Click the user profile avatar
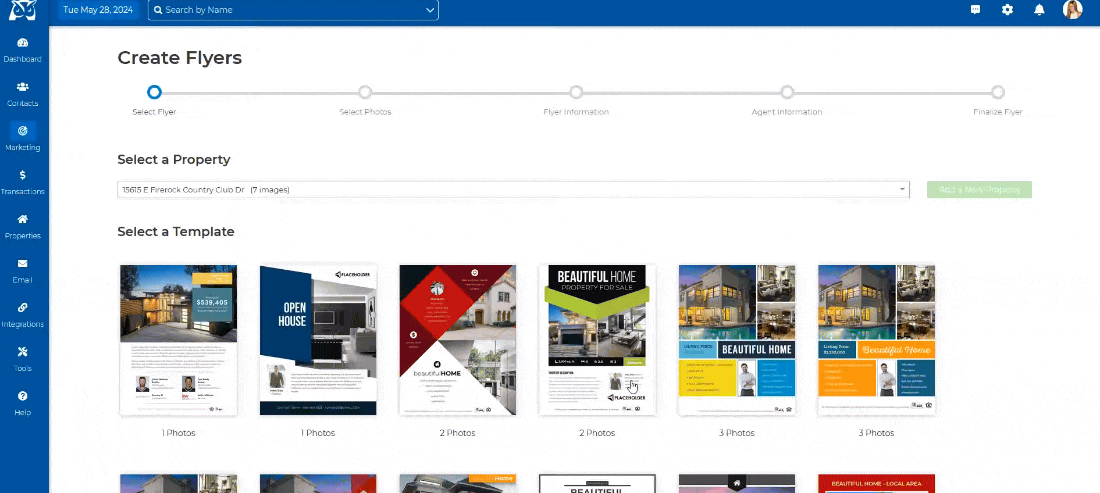The image size is (1100, 493). (1073, 10)
